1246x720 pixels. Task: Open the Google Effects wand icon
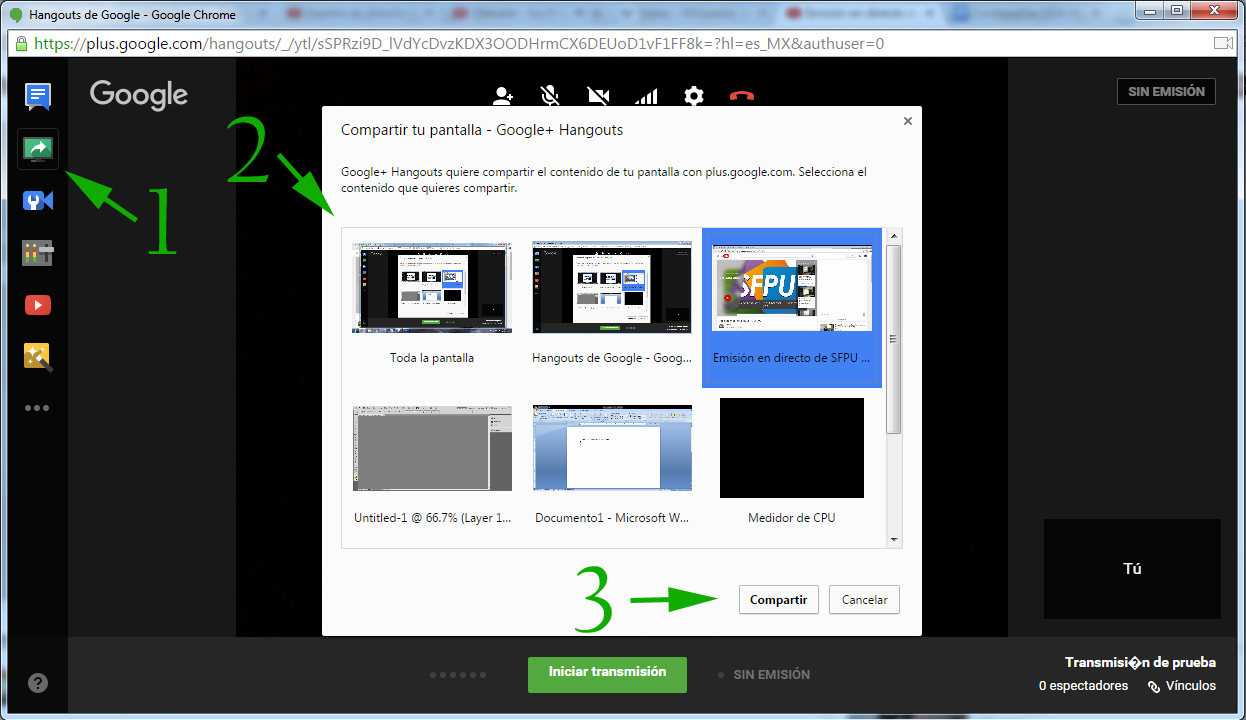point(38,357)
